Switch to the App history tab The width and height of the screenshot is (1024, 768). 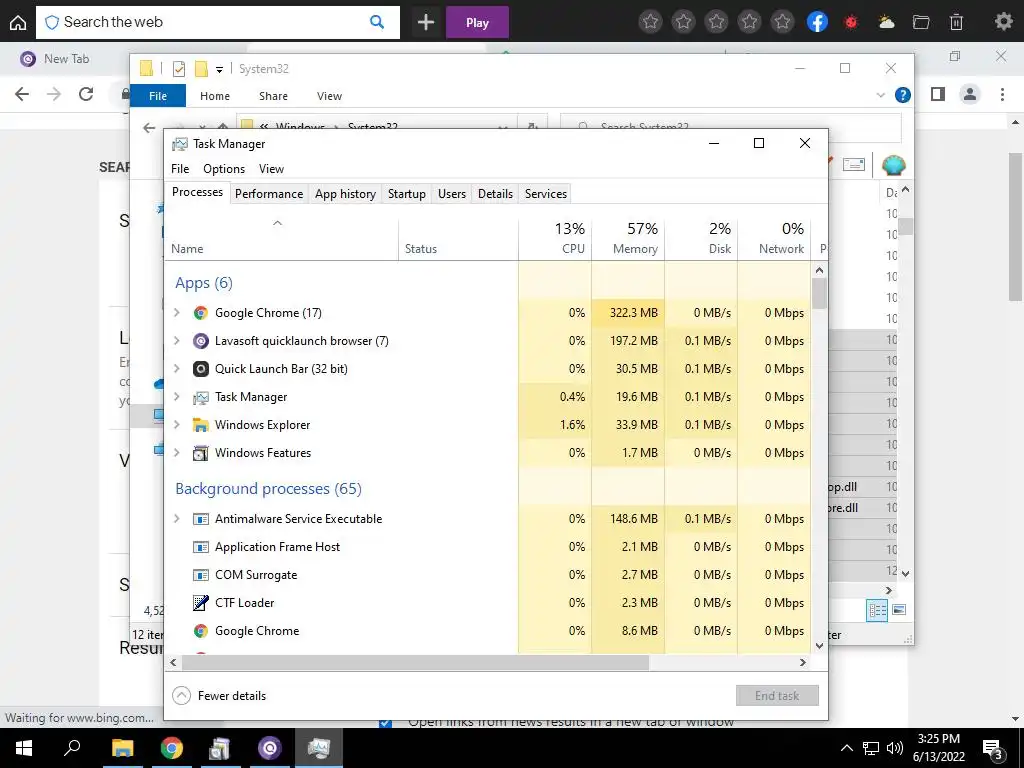(345, 194)
